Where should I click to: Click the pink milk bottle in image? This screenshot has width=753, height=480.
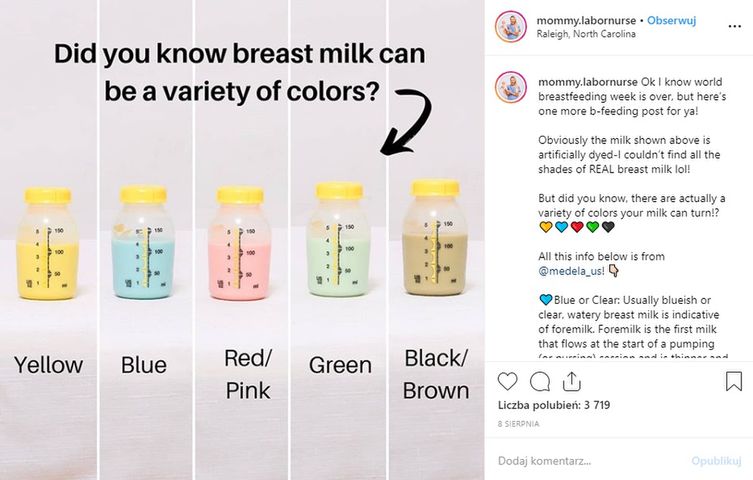(x=240, y=244)
